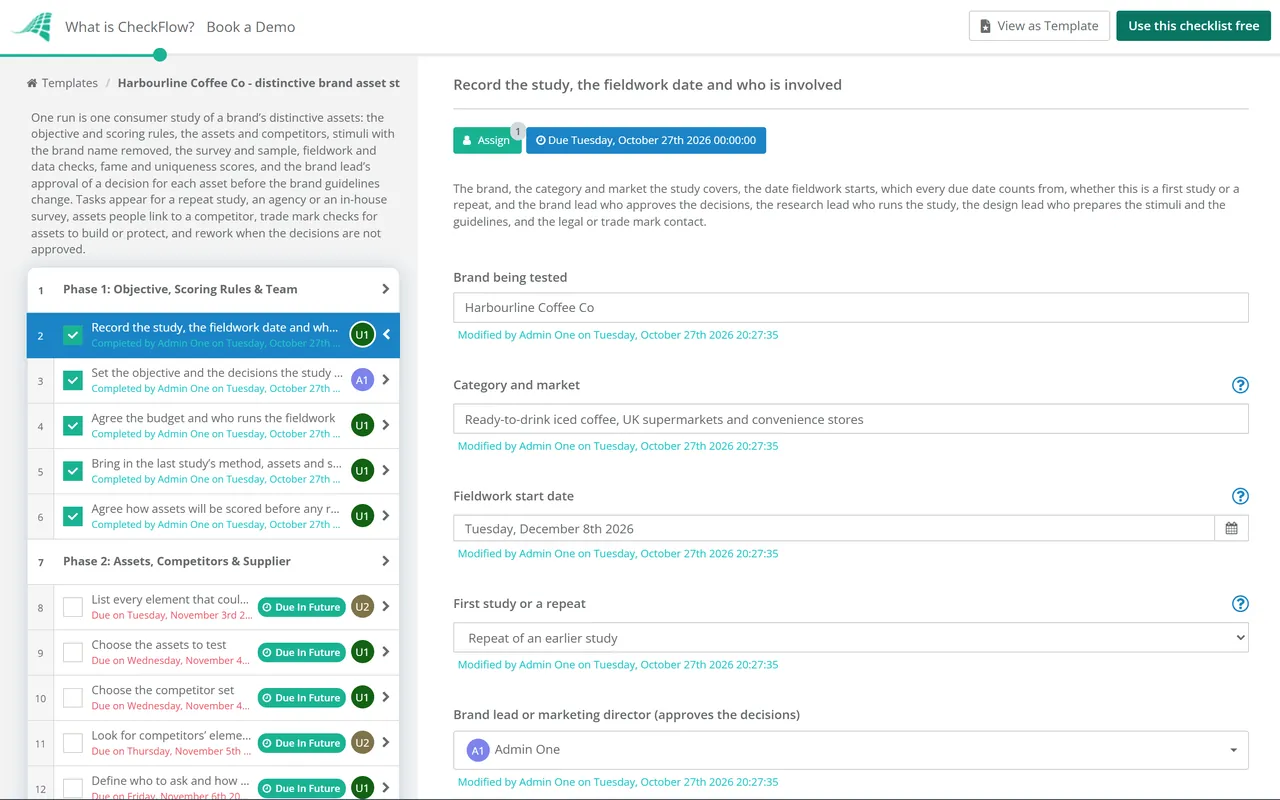Open the Agree how assets will be scored chevron
Screen dimensions: 1280x800
[386, 516]
